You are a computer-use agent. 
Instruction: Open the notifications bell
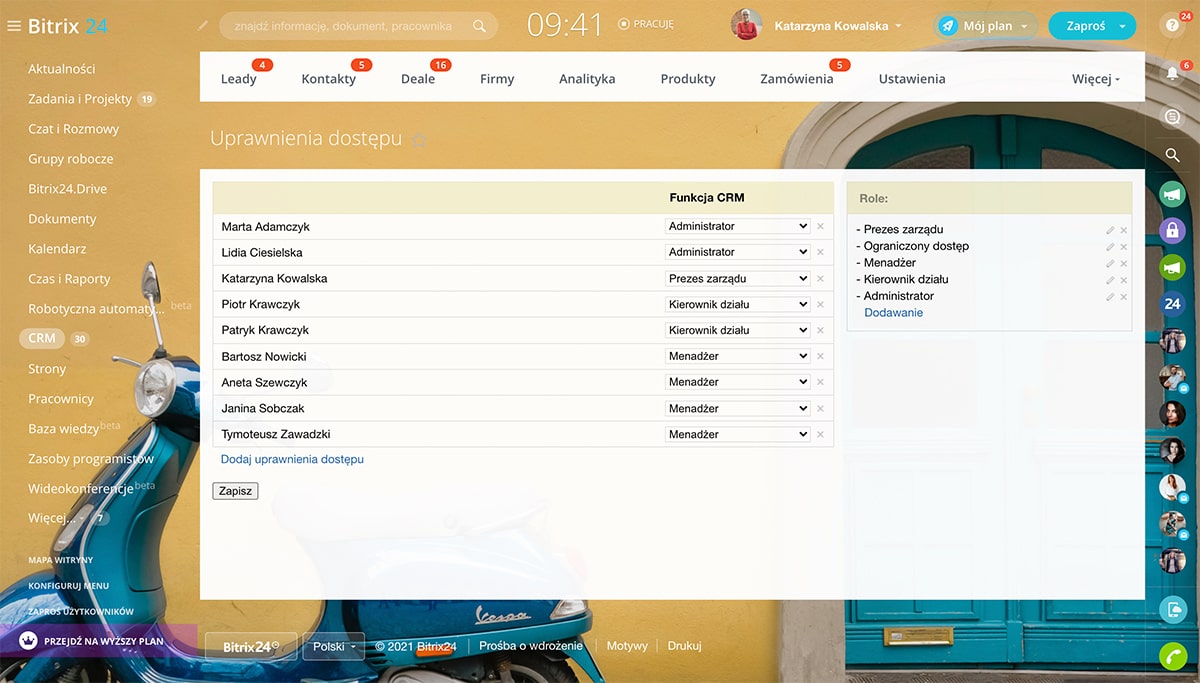1172,73
